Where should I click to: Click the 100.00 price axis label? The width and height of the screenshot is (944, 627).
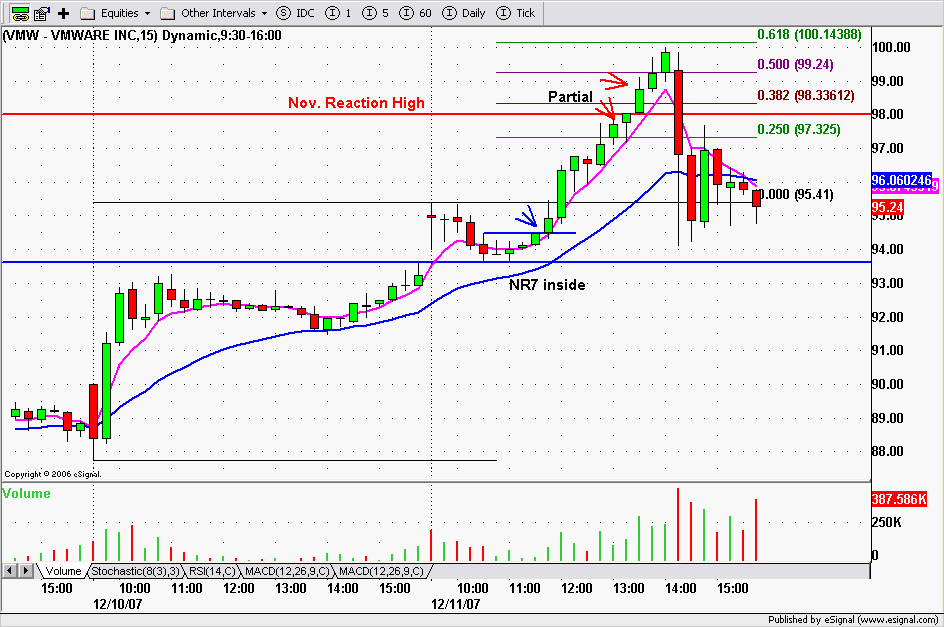(891, 48)
